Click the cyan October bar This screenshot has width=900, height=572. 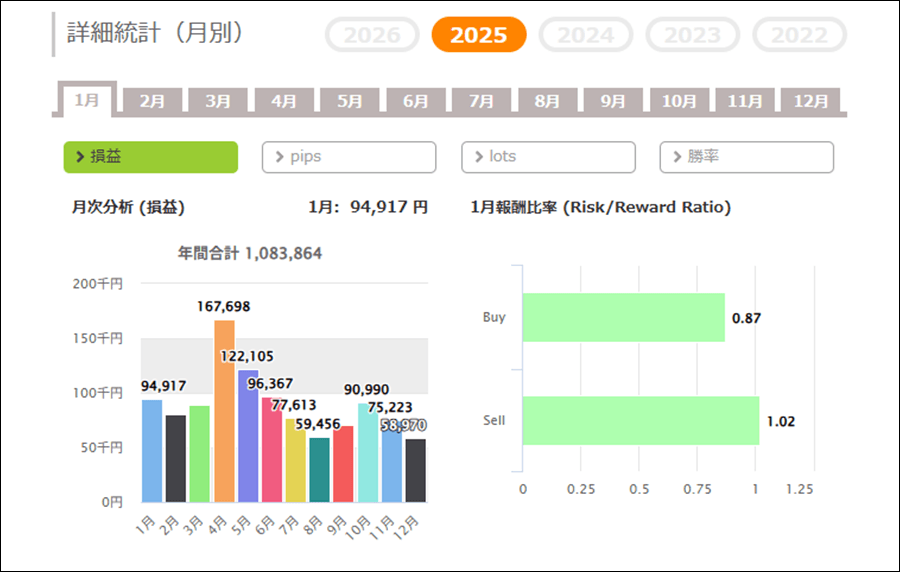point(367,452)
